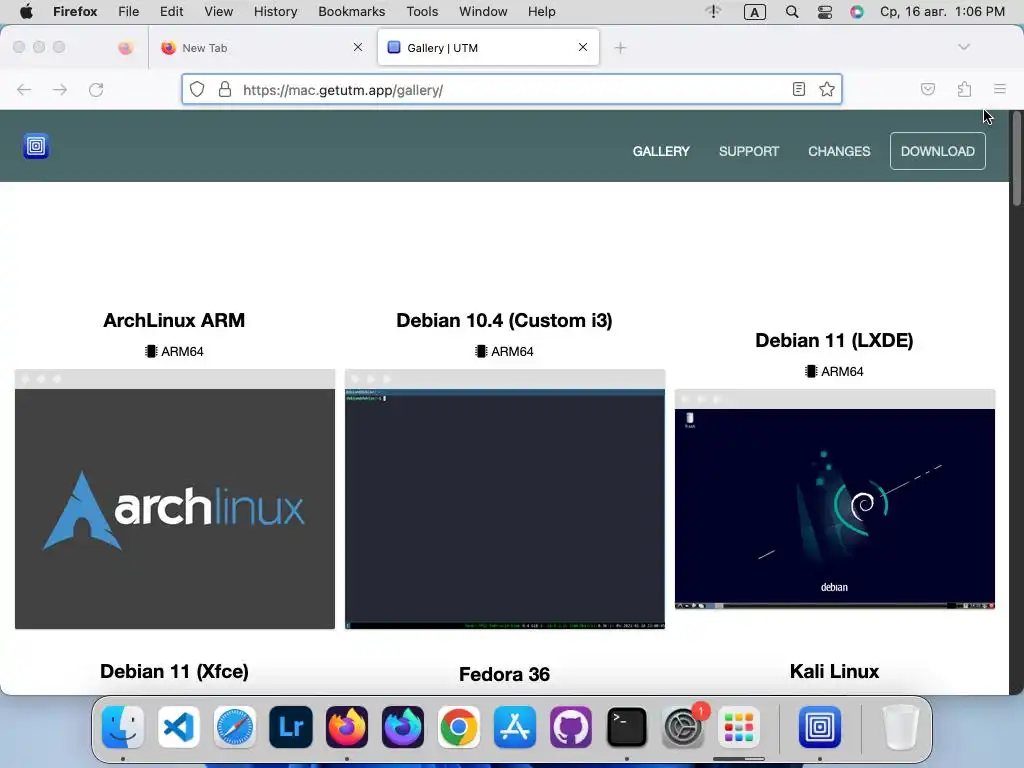Image resolution: width=1024 pixels, height=768 pixels.
Task: Click Siri icon in menu bar
Action: click(857, 12)
